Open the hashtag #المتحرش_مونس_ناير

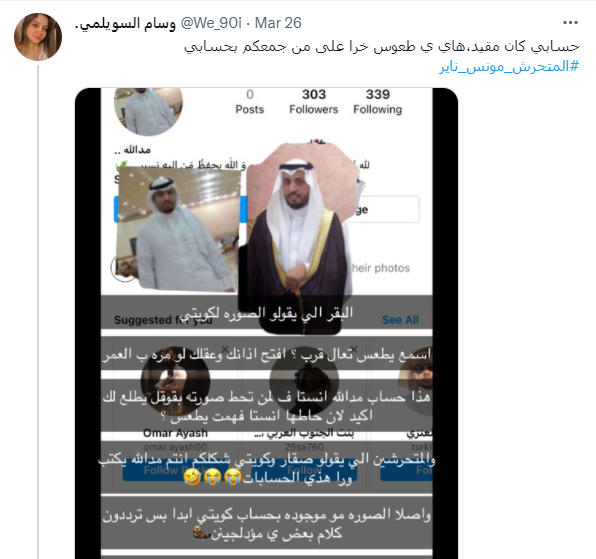tap(509, 67)
